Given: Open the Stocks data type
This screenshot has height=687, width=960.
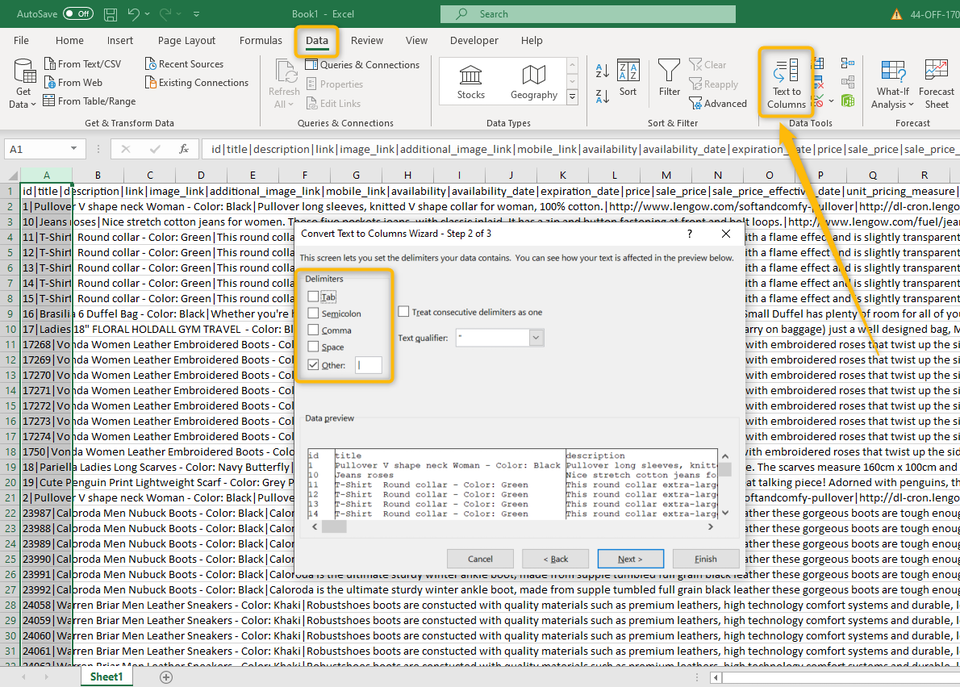Looking at the screenshot, I should (x=471, y=80).
